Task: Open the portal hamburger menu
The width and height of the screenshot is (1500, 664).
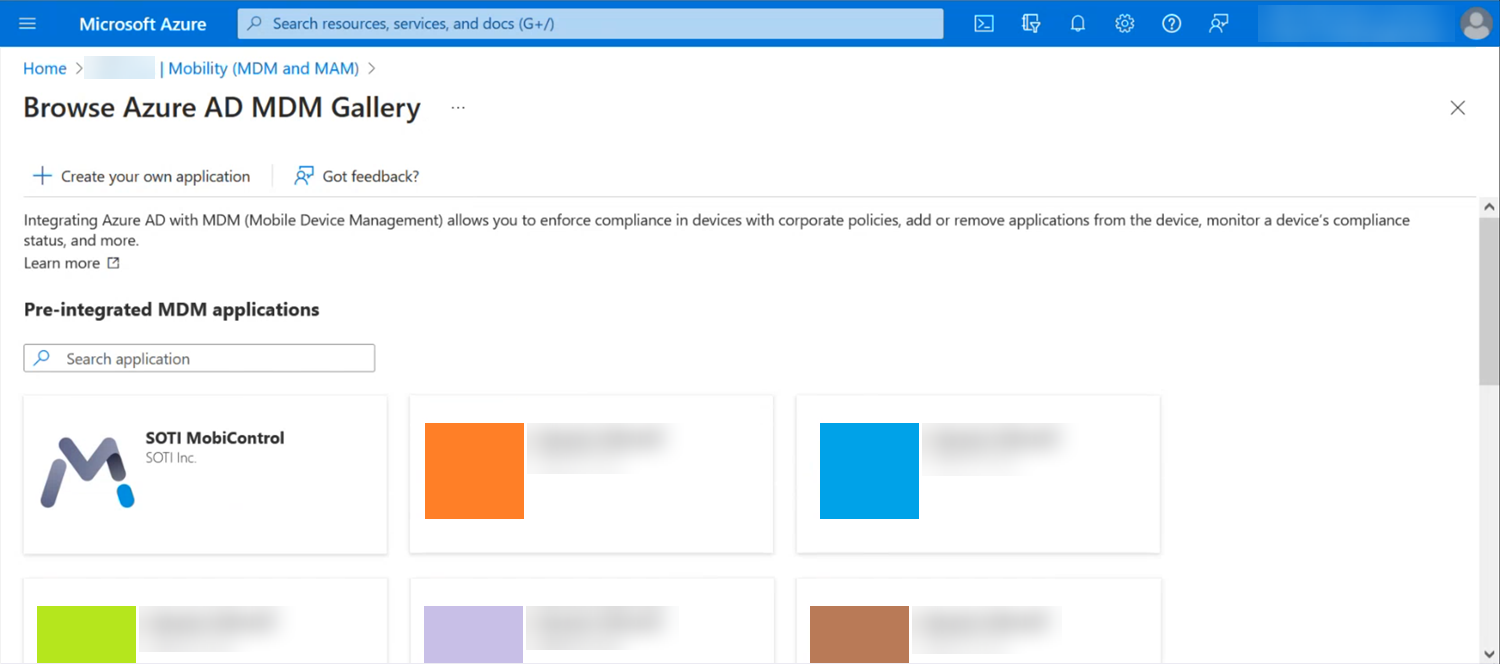Action: (27, 23)
